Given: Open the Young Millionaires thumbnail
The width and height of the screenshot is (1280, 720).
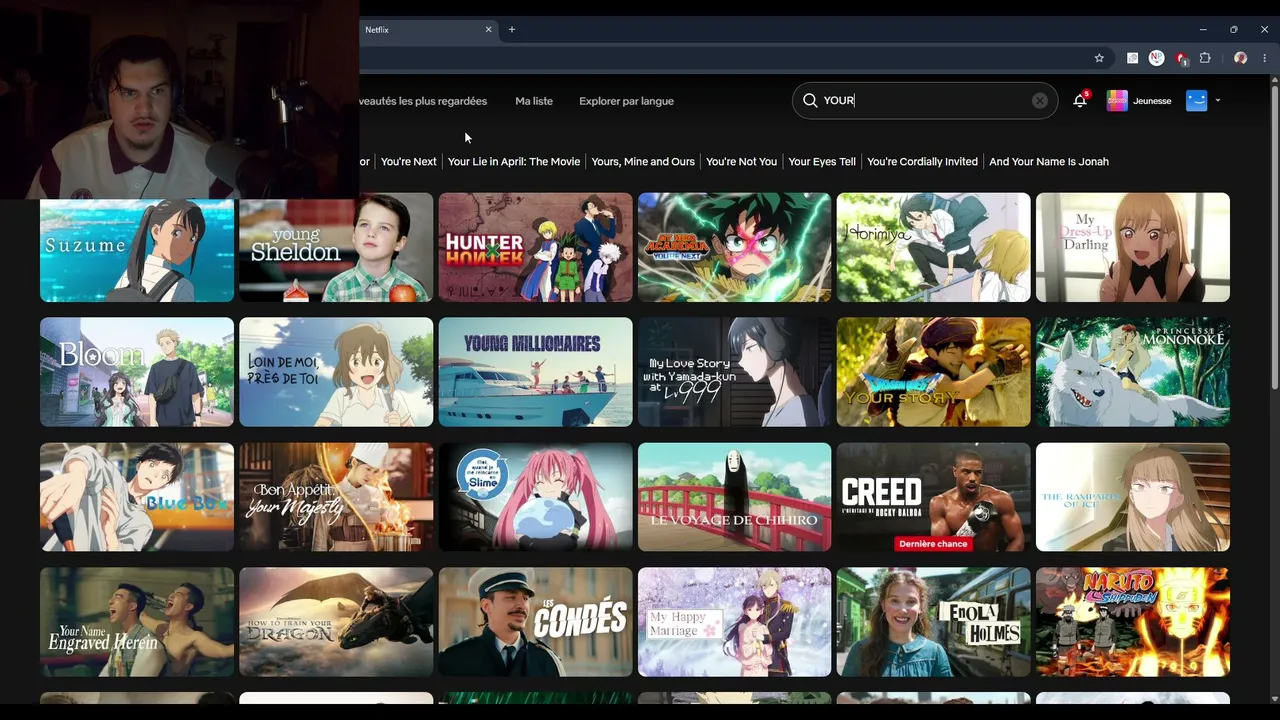Looking at the screenshot, I should [535, 372].
